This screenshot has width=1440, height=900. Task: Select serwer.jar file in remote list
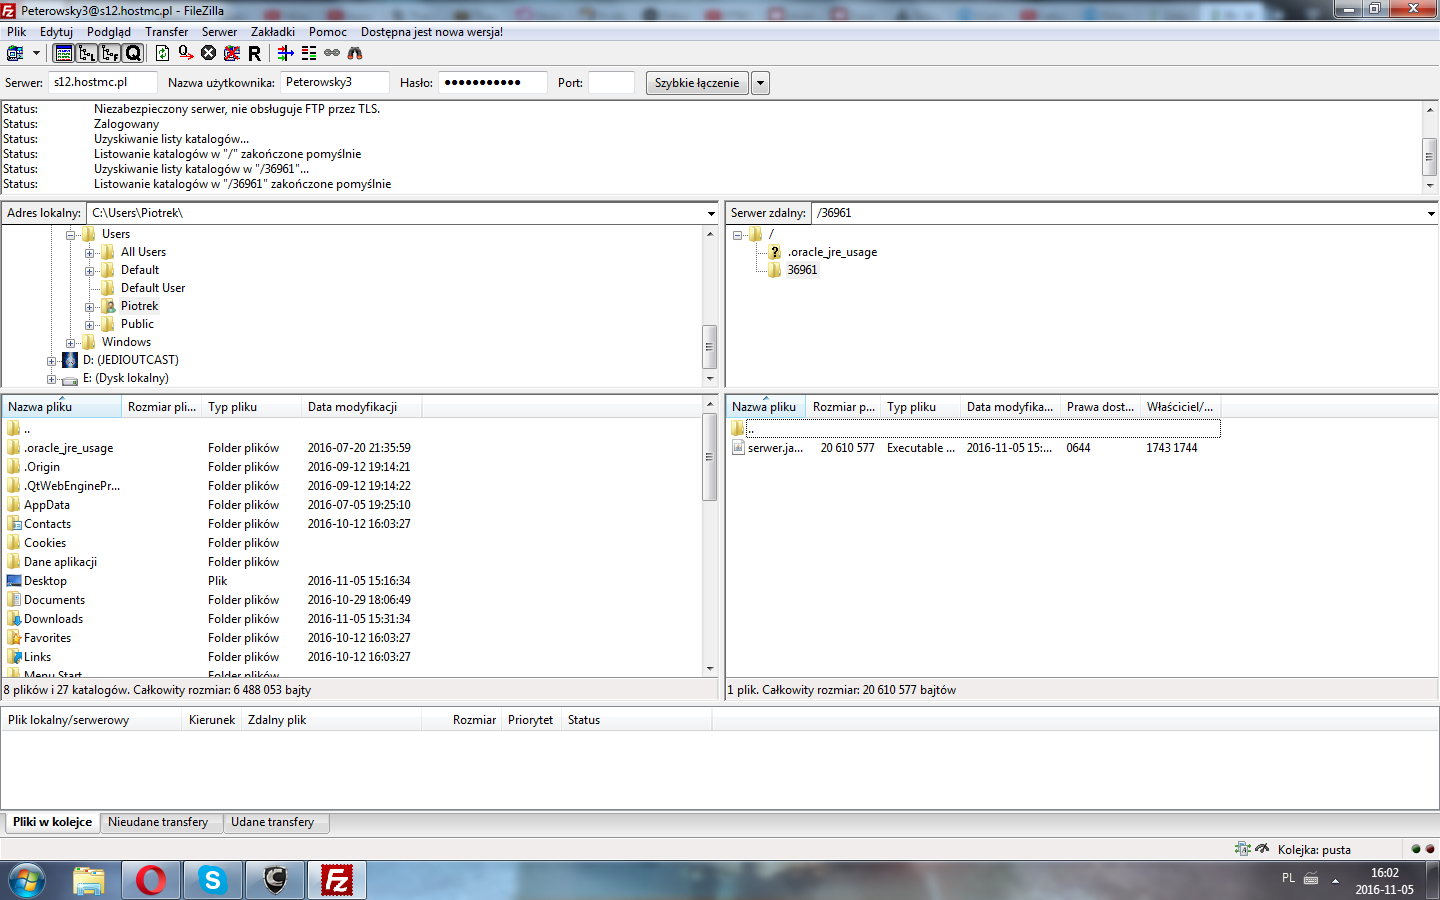click(774, 448)
